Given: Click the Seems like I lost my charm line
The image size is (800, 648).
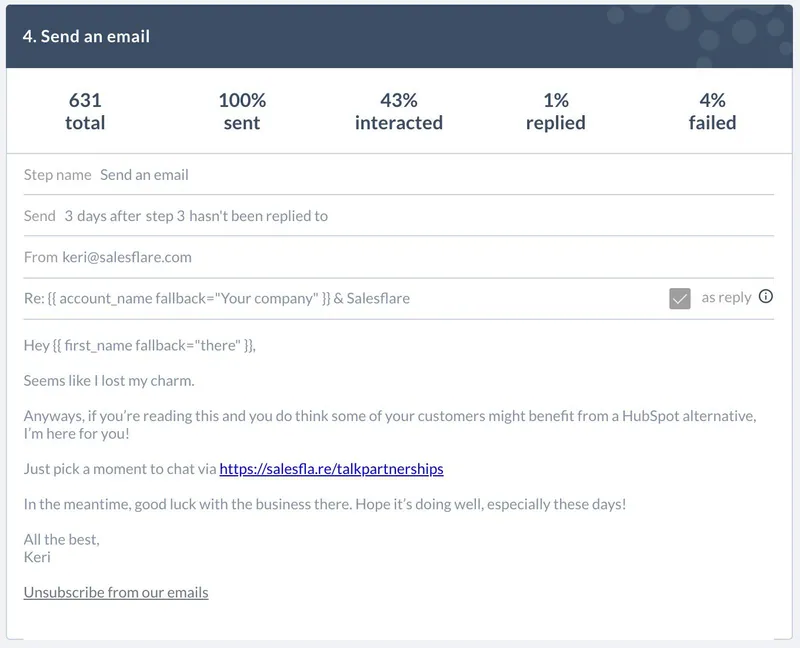Looking at the screenshot, I should pyautogui.click(x=109, y=381).
